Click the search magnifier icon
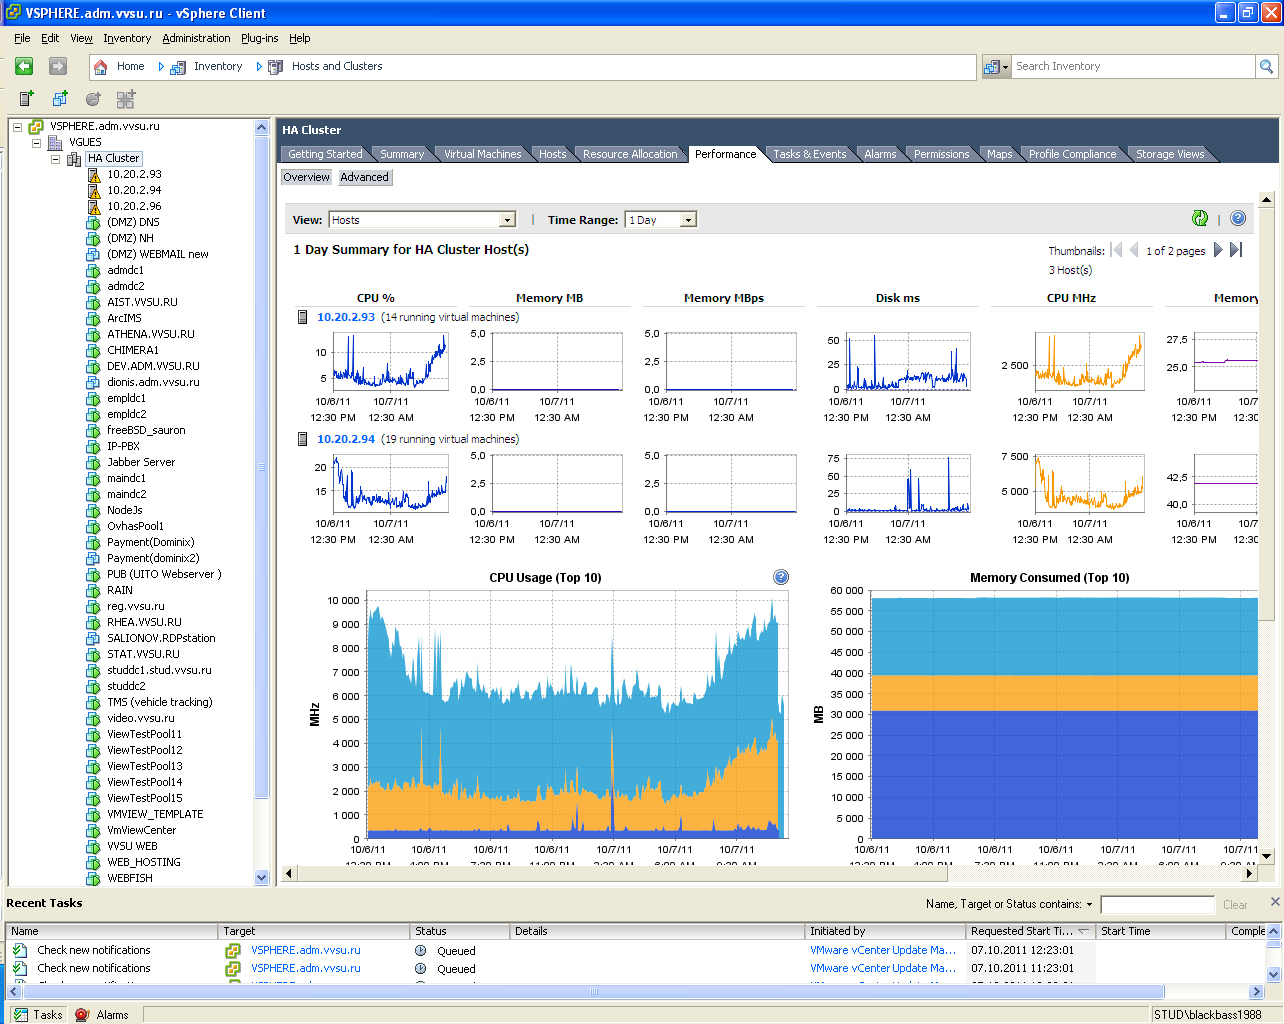Viewport: 1284px width, 1024px height. (x=1267, y=66)
